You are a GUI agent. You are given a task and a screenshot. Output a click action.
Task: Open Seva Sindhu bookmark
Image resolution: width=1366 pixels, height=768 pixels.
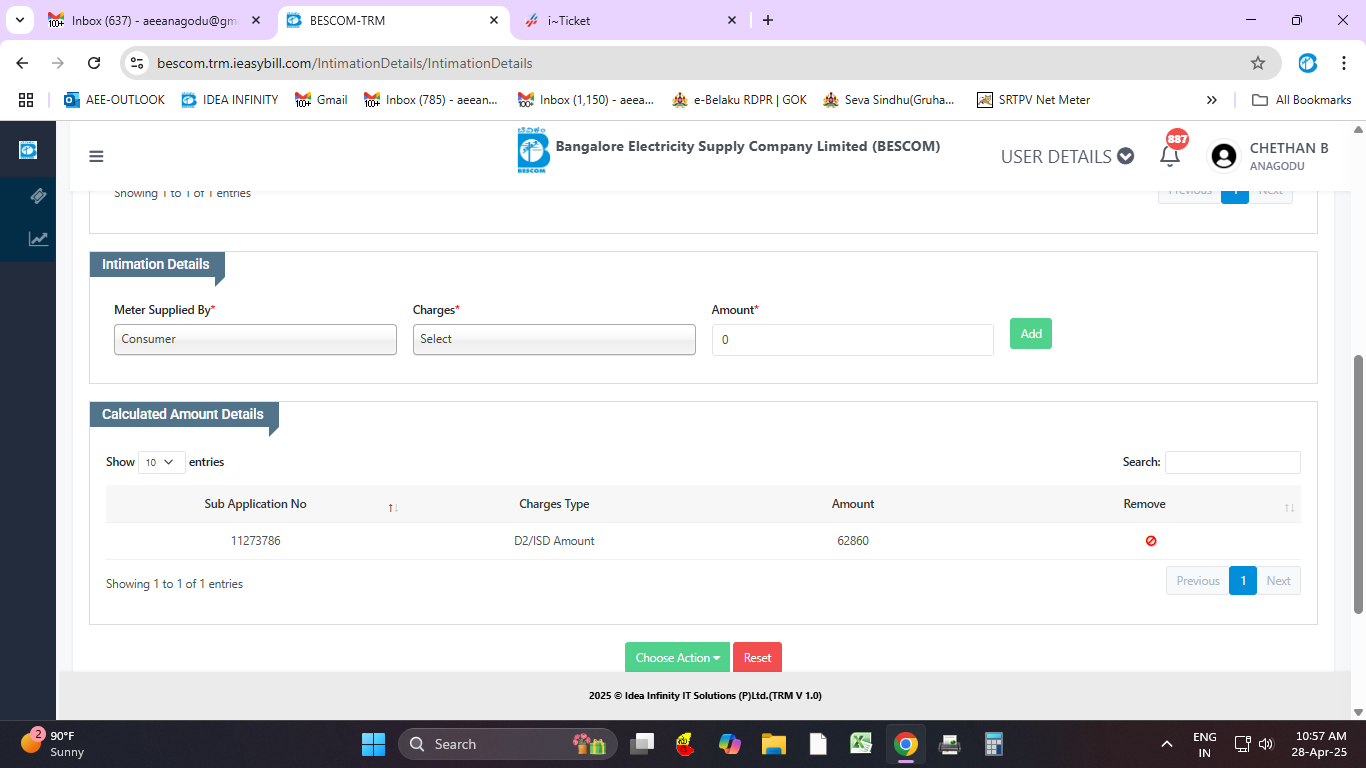(888, 100)
